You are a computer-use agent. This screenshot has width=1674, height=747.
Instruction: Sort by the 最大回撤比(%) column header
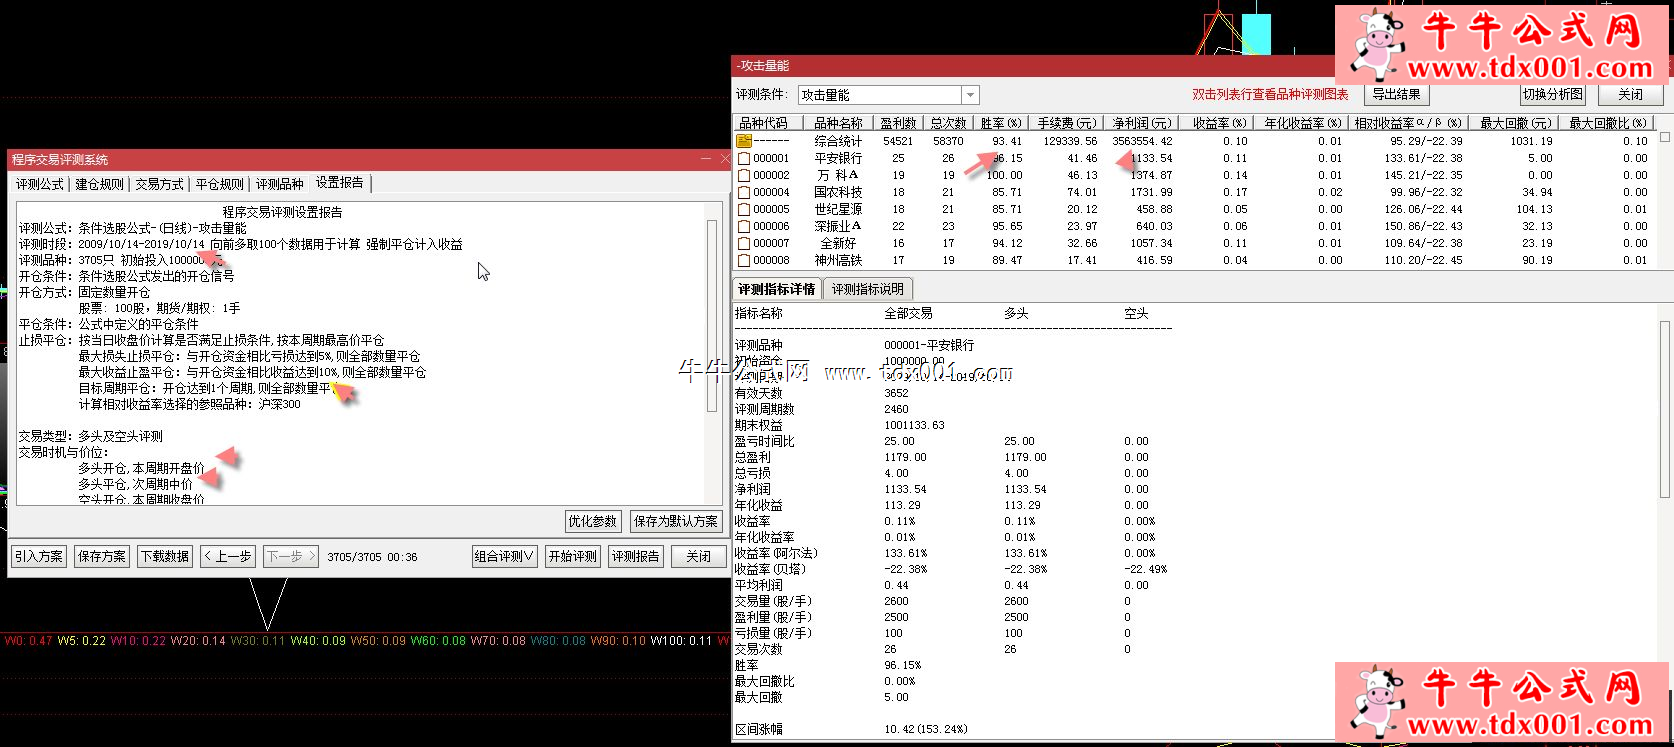[x=1607, y=123]
